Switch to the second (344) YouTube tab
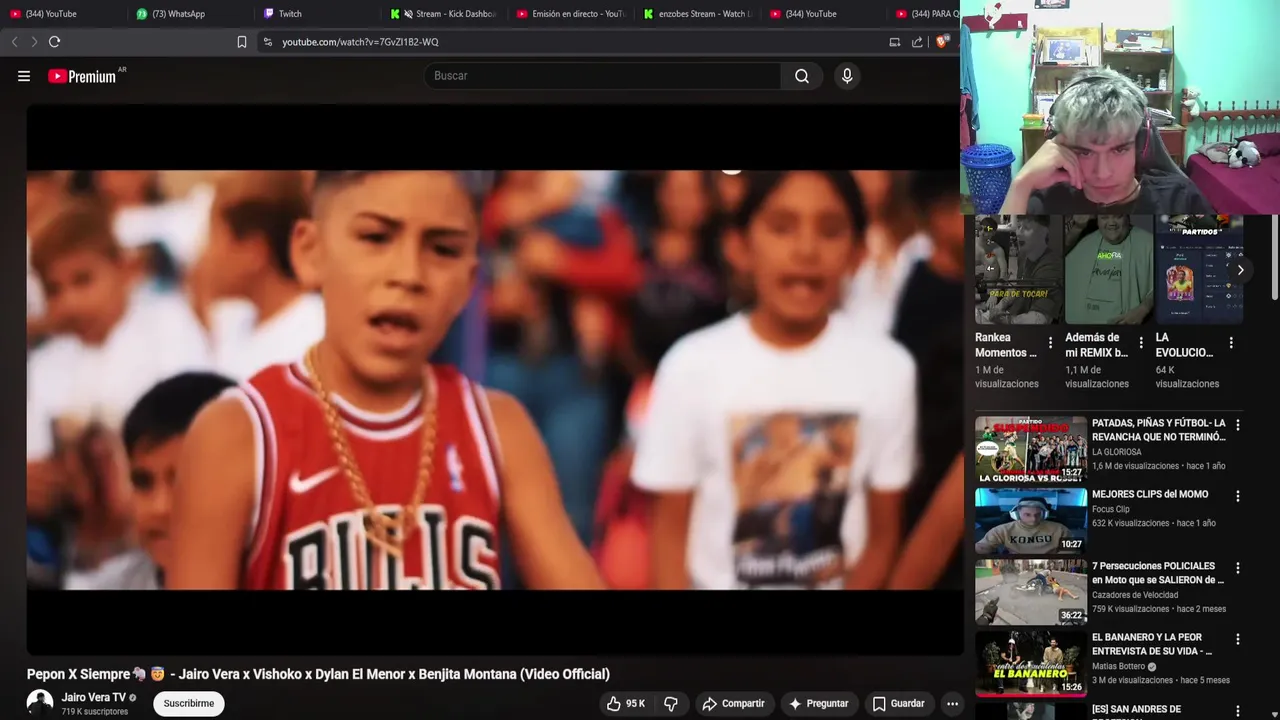Viewport: 1280px width, 720px height. coord(824,14)
